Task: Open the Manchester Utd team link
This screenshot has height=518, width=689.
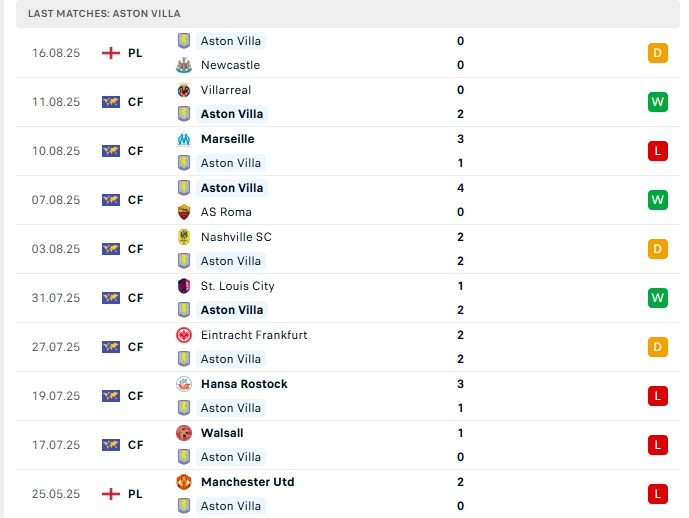Action: pos(247,482)
